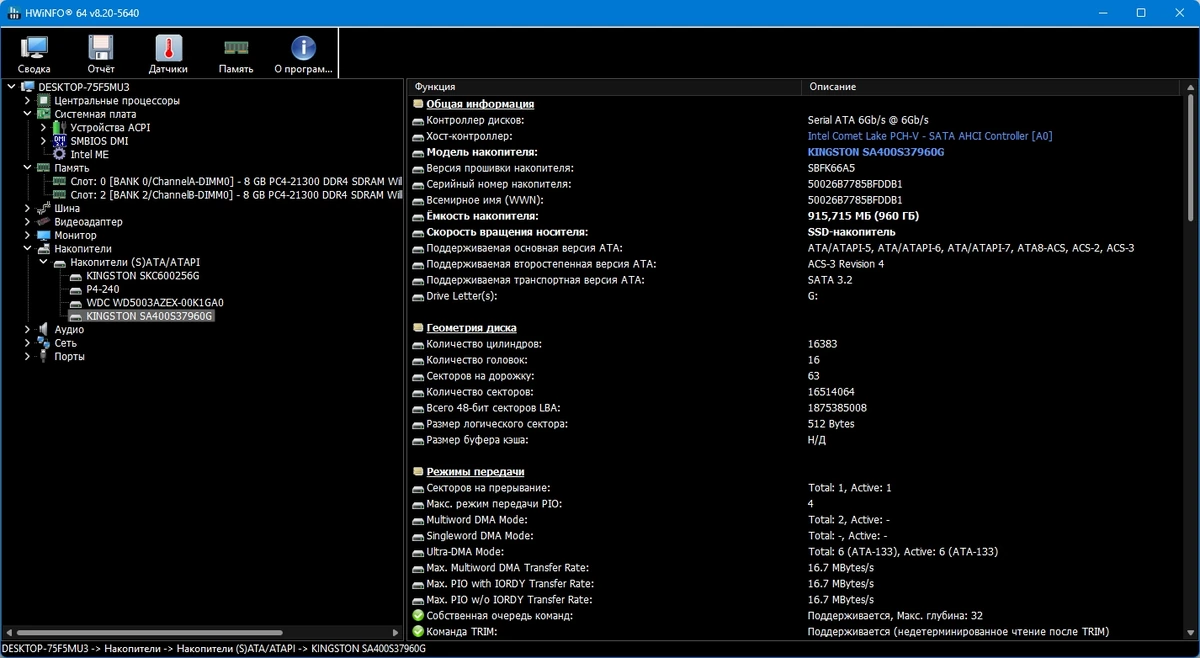Expand the Видеоадаптер node
1200x658 pixels.
[27, 221]
